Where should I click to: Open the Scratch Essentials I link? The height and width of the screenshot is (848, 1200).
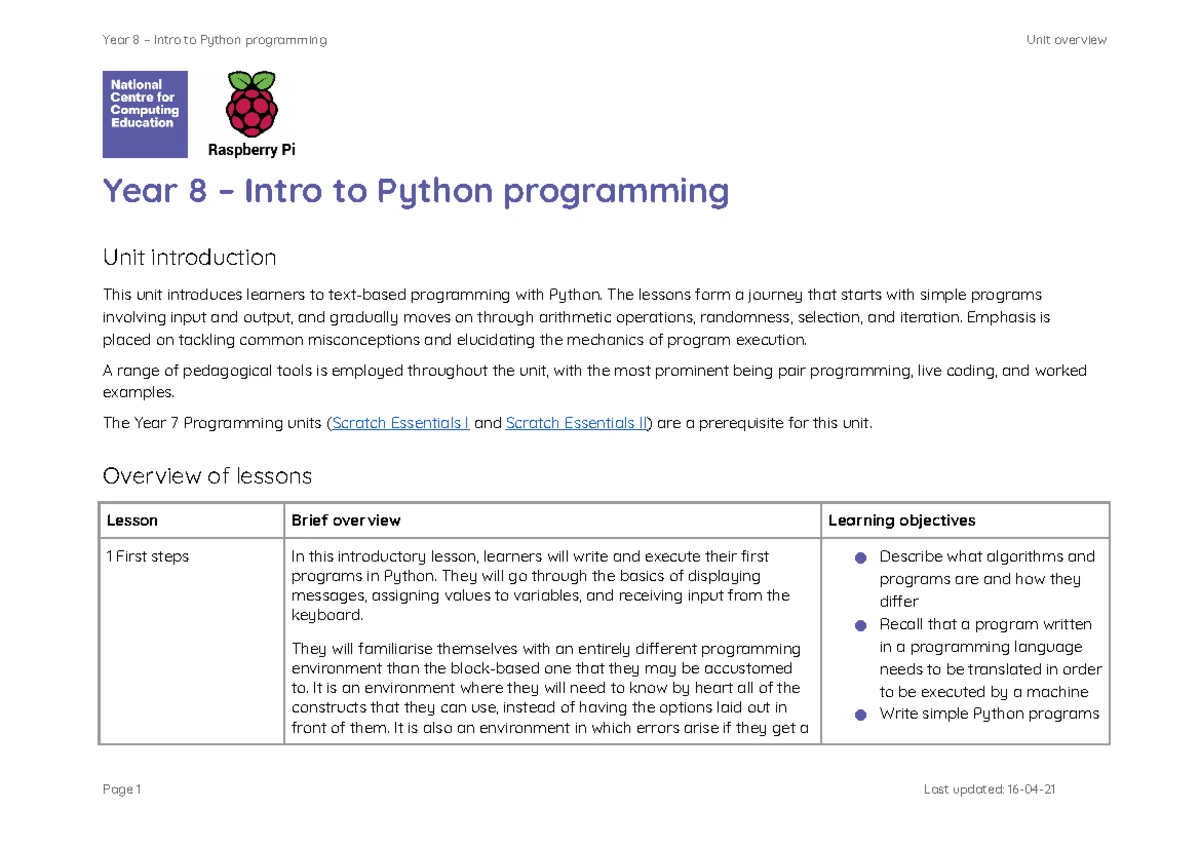tap(400, 422)
